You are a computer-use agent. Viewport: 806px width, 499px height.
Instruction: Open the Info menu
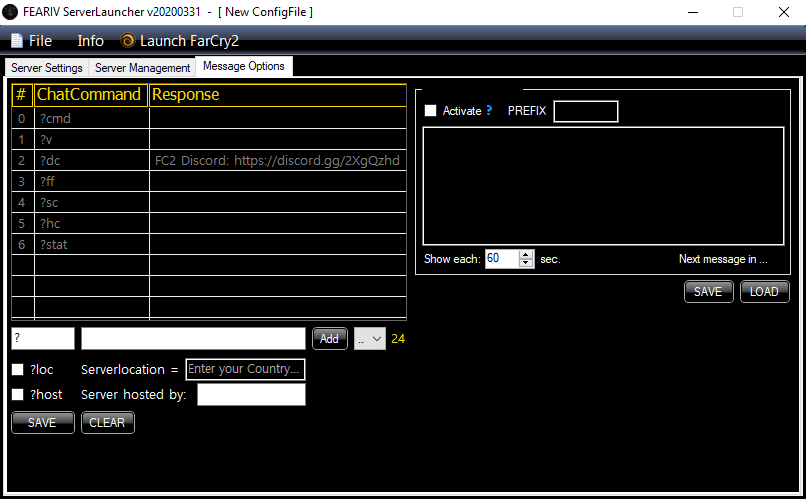[x=90, y=41]
